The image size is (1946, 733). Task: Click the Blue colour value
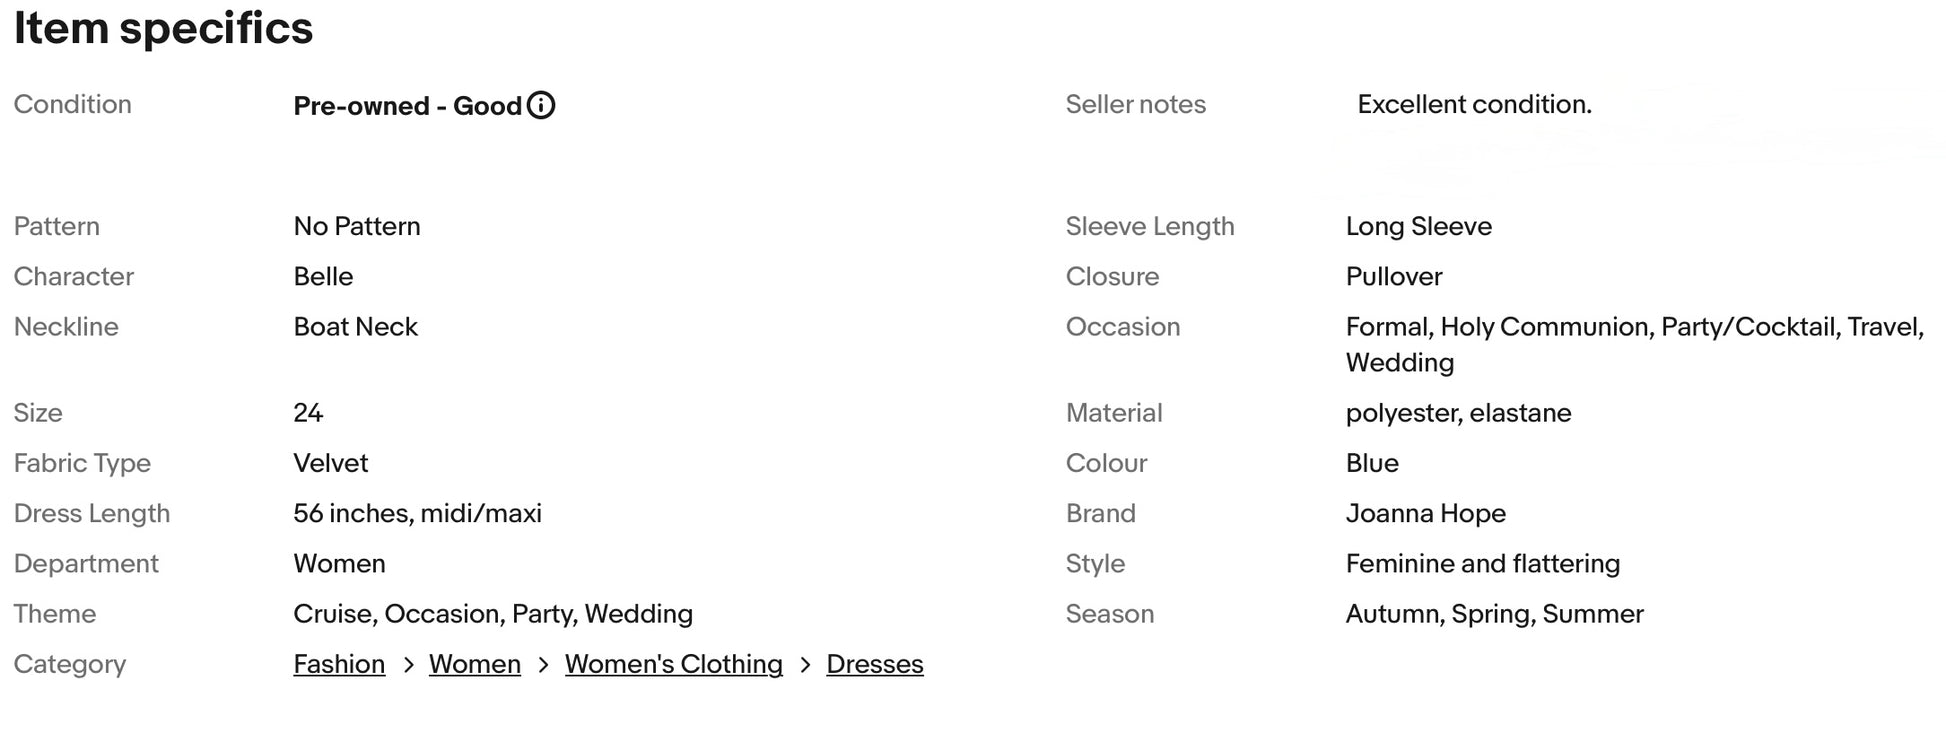(x=1372, y=463)
